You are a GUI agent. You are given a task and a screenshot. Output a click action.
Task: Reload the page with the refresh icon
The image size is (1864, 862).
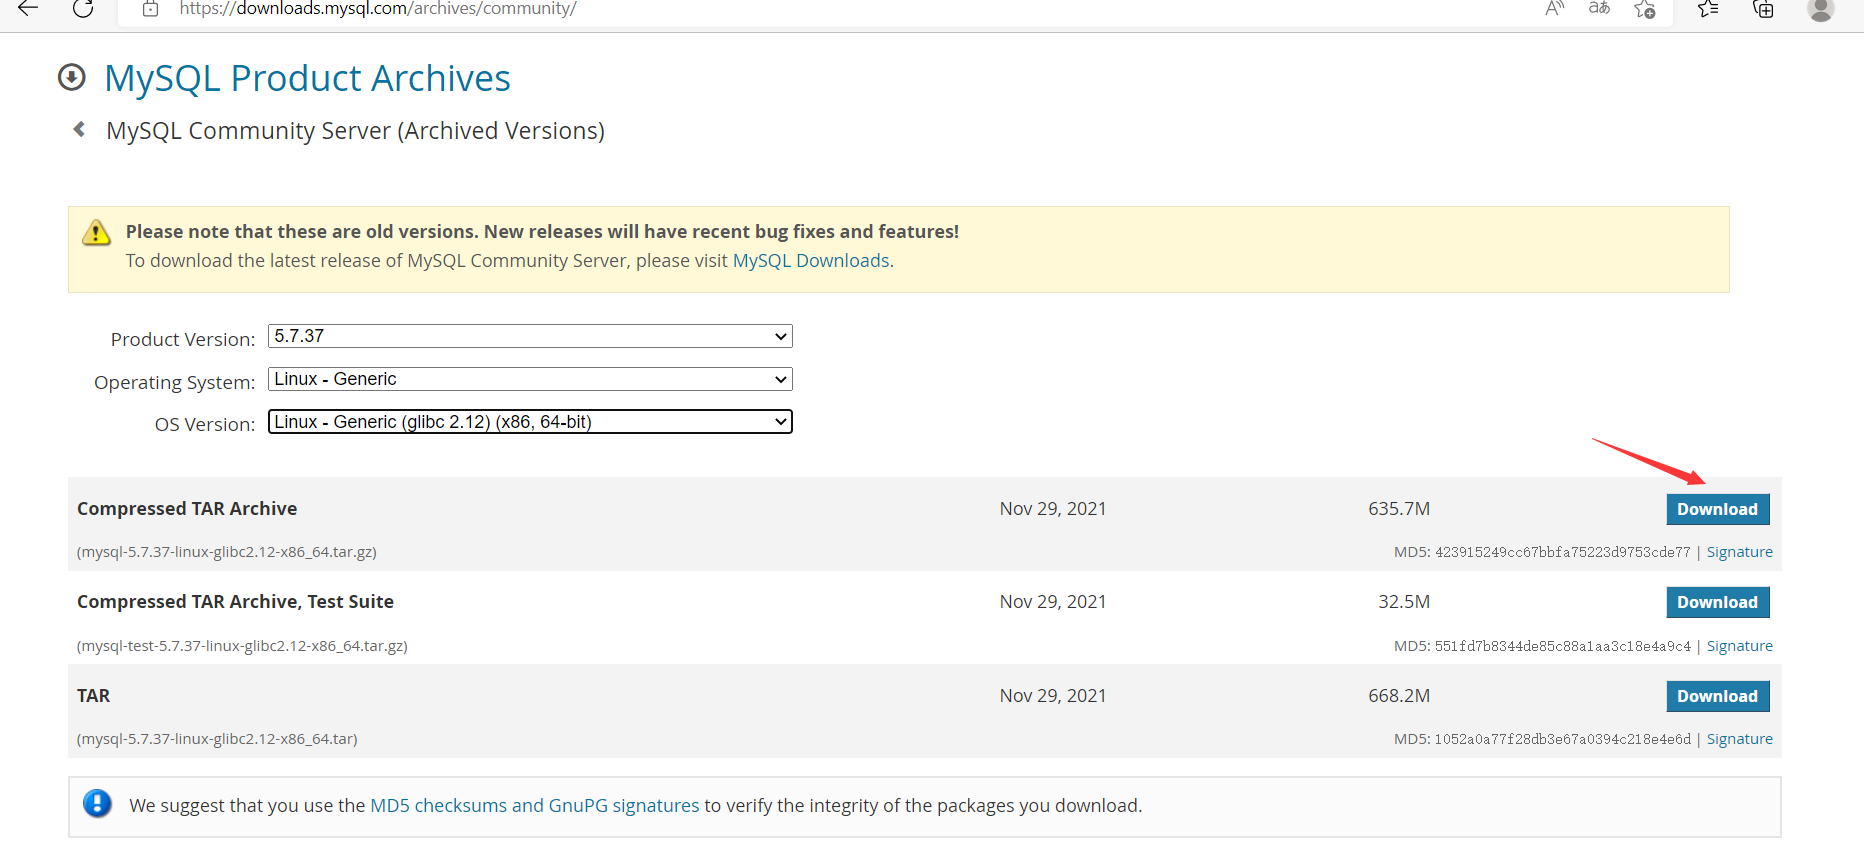83,8
